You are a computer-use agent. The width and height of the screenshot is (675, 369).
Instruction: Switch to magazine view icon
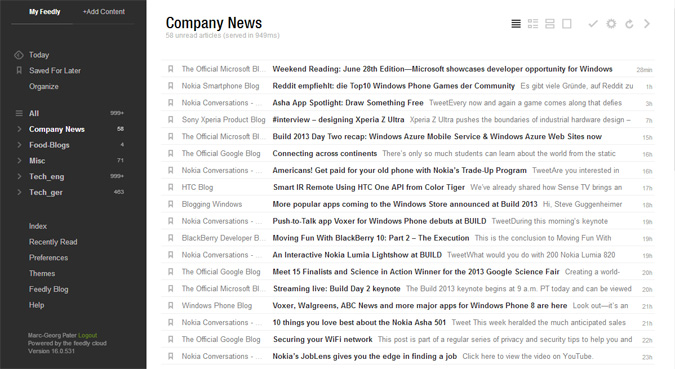tap(533, 24)
